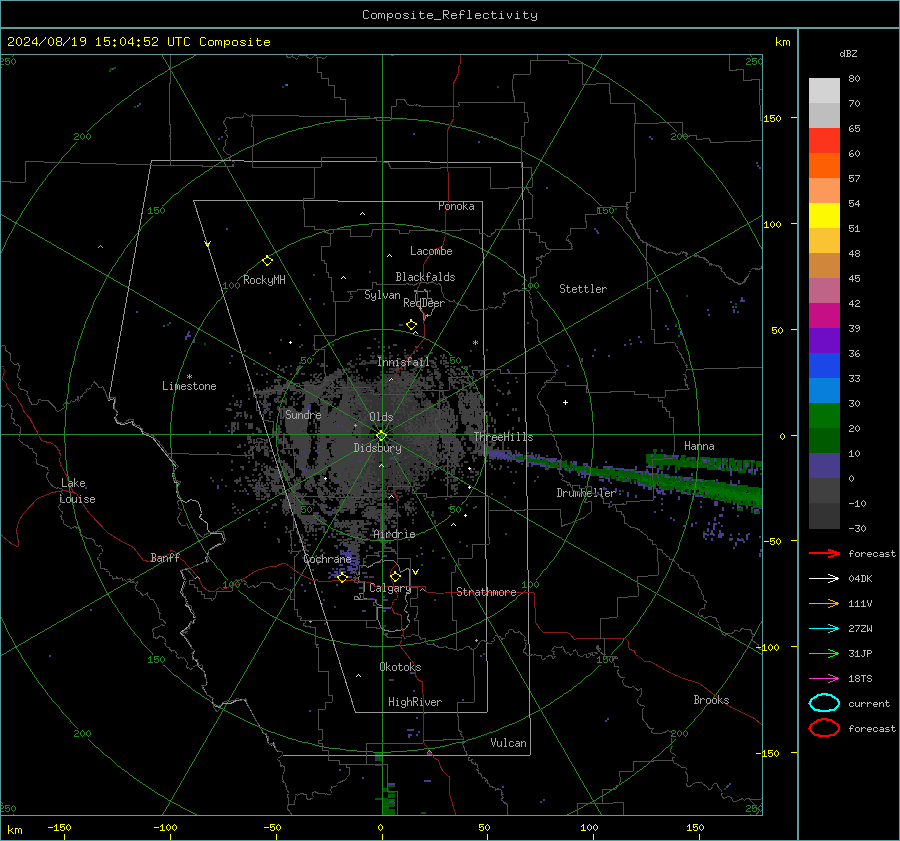Screen dimensions: 900x841
Task: Click the Innisfail city label
Action: coord(403,362)
